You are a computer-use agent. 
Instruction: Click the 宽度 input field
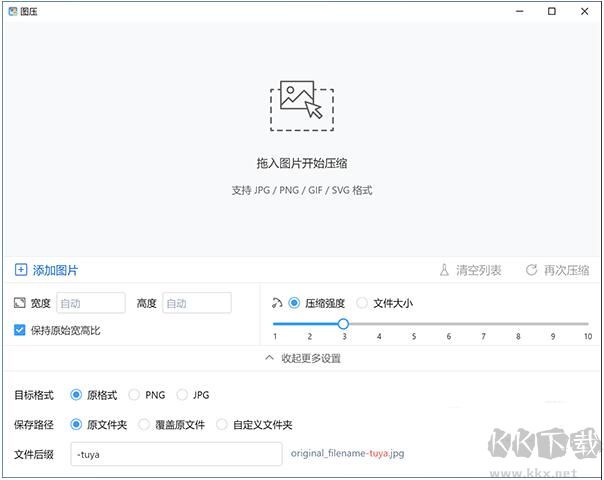pos(91,303)
